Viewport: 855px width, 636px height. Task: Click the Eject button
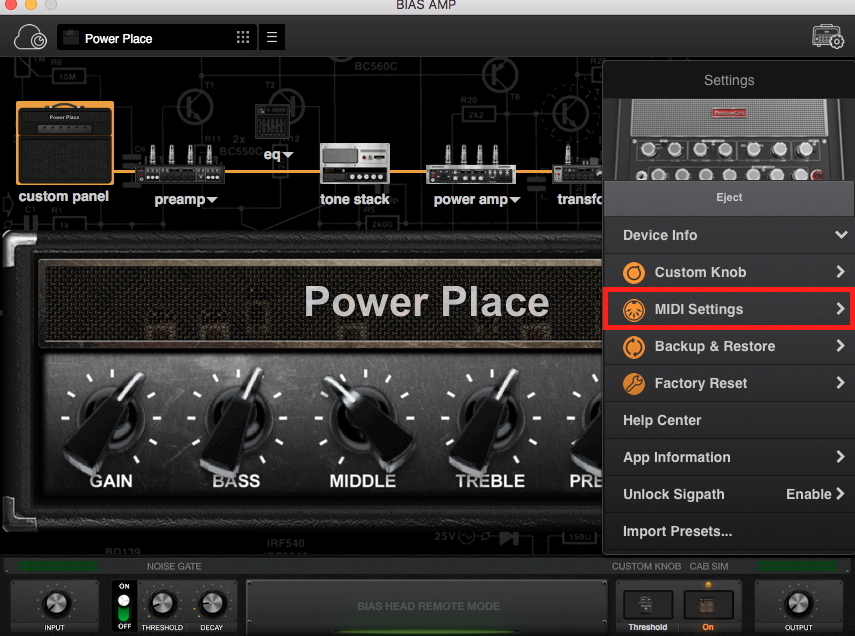pyautogui.click(x=729, y=198)
